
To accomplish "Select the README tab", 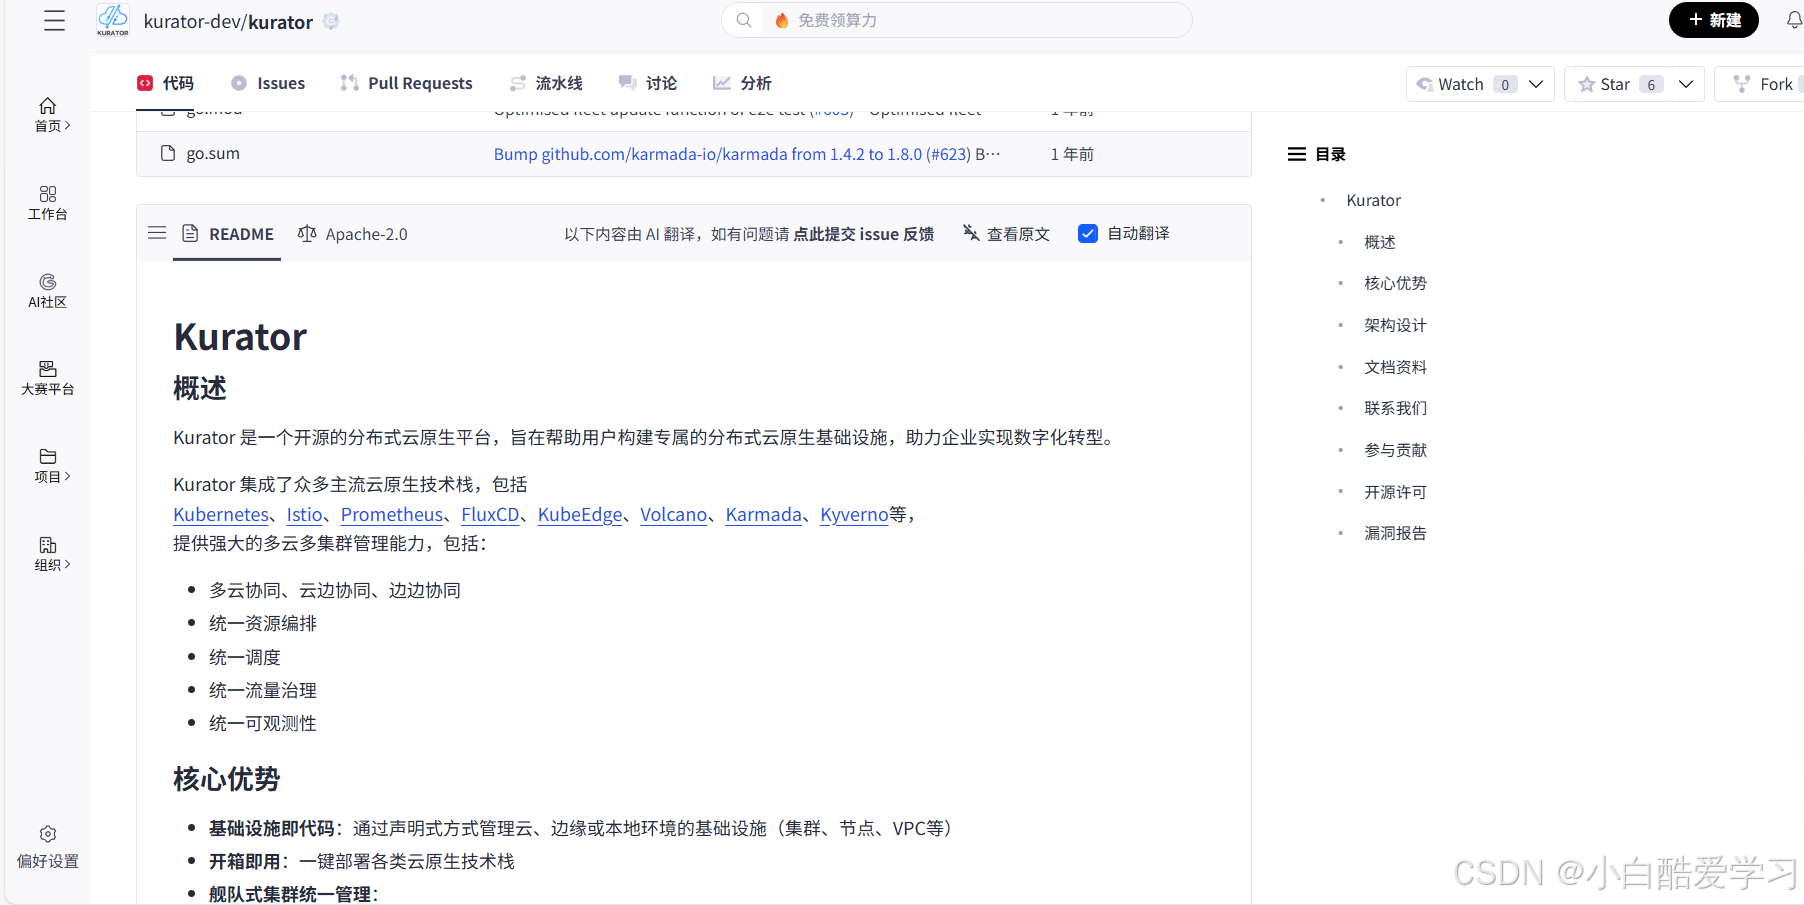I will [x=227, y=234].
